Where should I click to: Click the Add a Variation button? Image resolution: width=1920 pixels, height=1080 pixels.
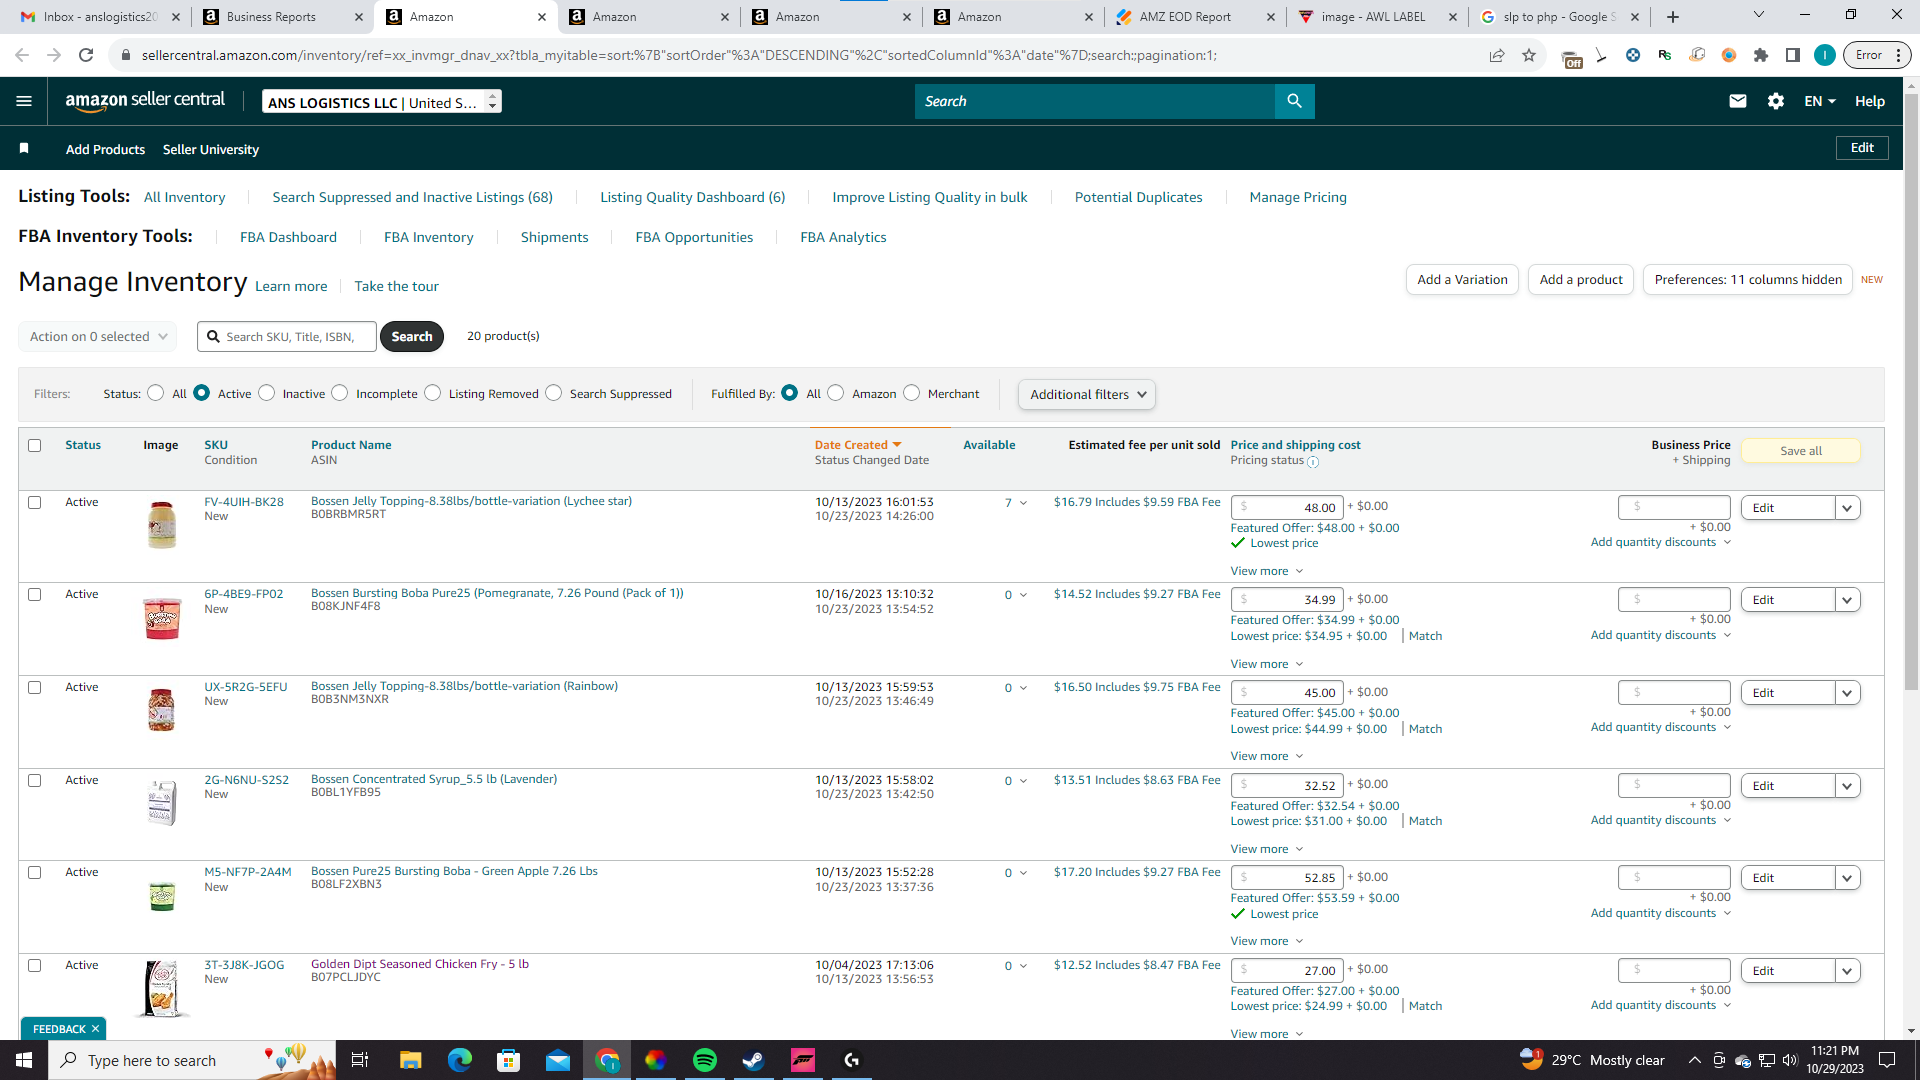click(1462, 280)
